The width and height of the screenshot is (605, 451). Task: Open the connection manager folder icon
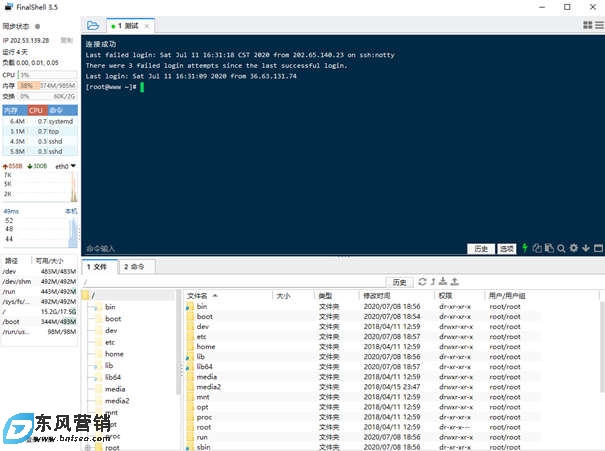[93, 25]
